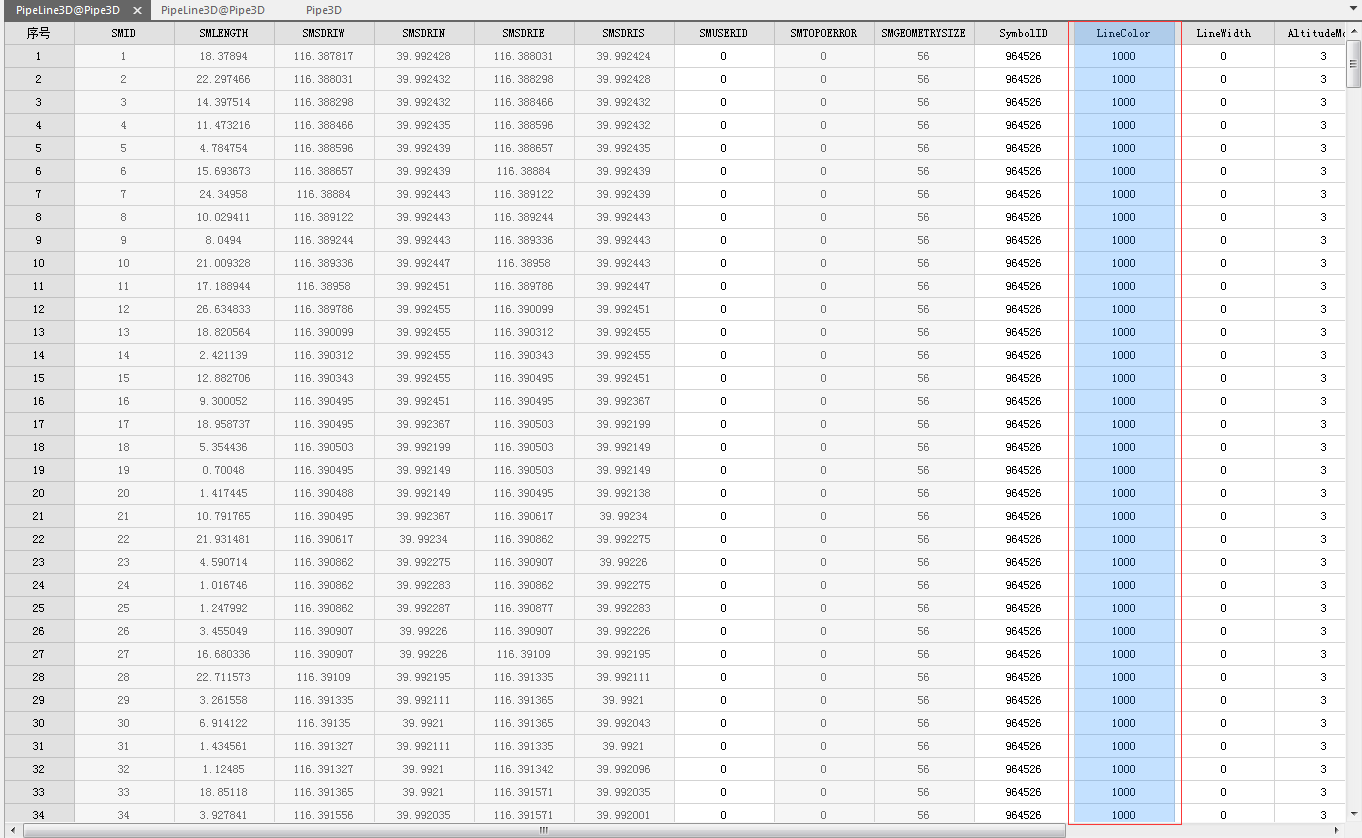Viewport: 1362px width, 838px height.
Task: Click SMSDRIE cell 116.391342
Action: tap(524, 769)
